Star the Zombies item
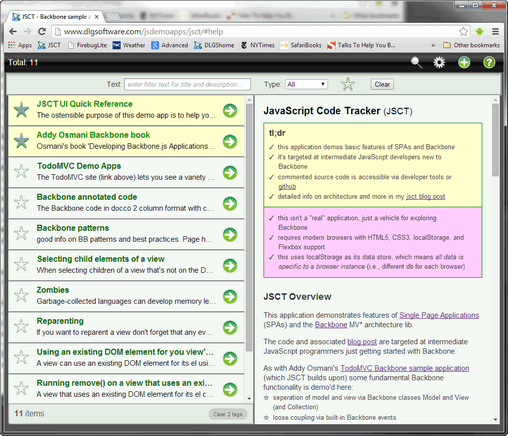 (x=21, y=295)
